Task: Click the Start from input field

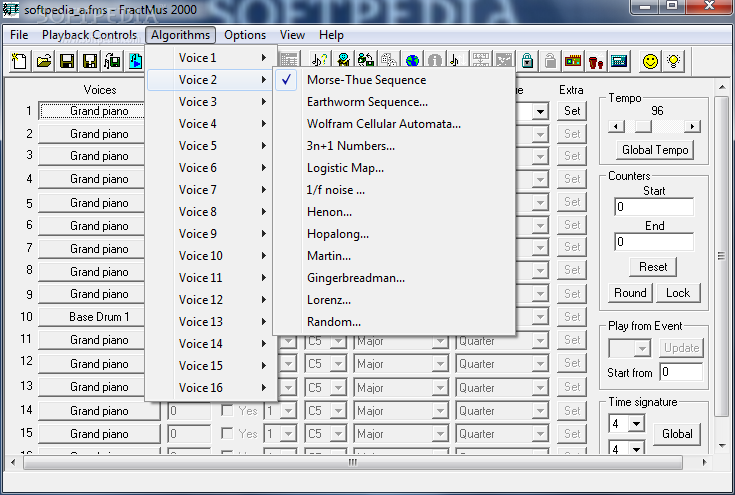Action: [681, 372]
